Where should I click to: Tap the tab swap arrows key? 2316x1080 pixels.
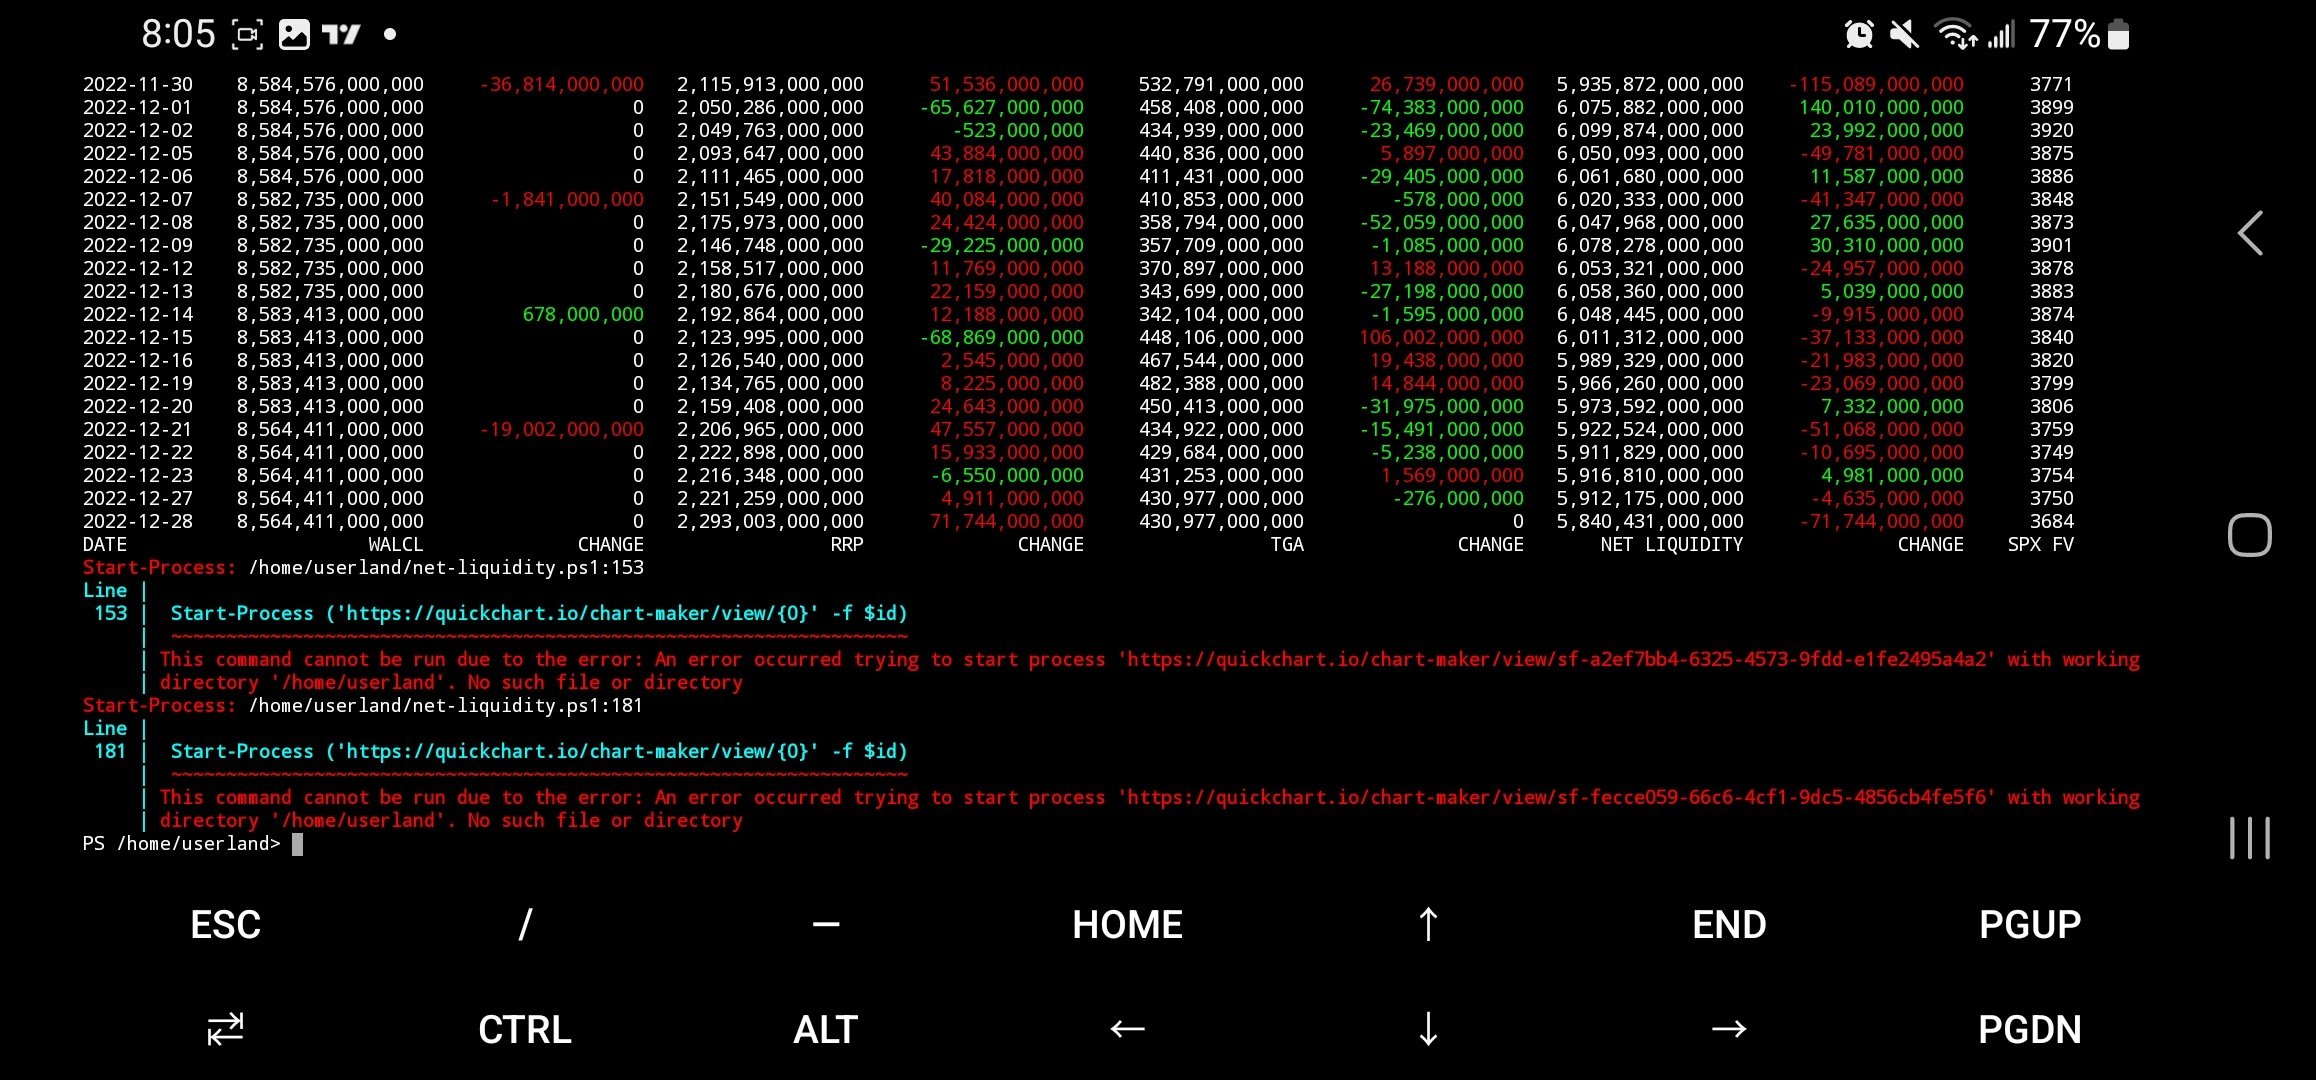point(225,1029)
